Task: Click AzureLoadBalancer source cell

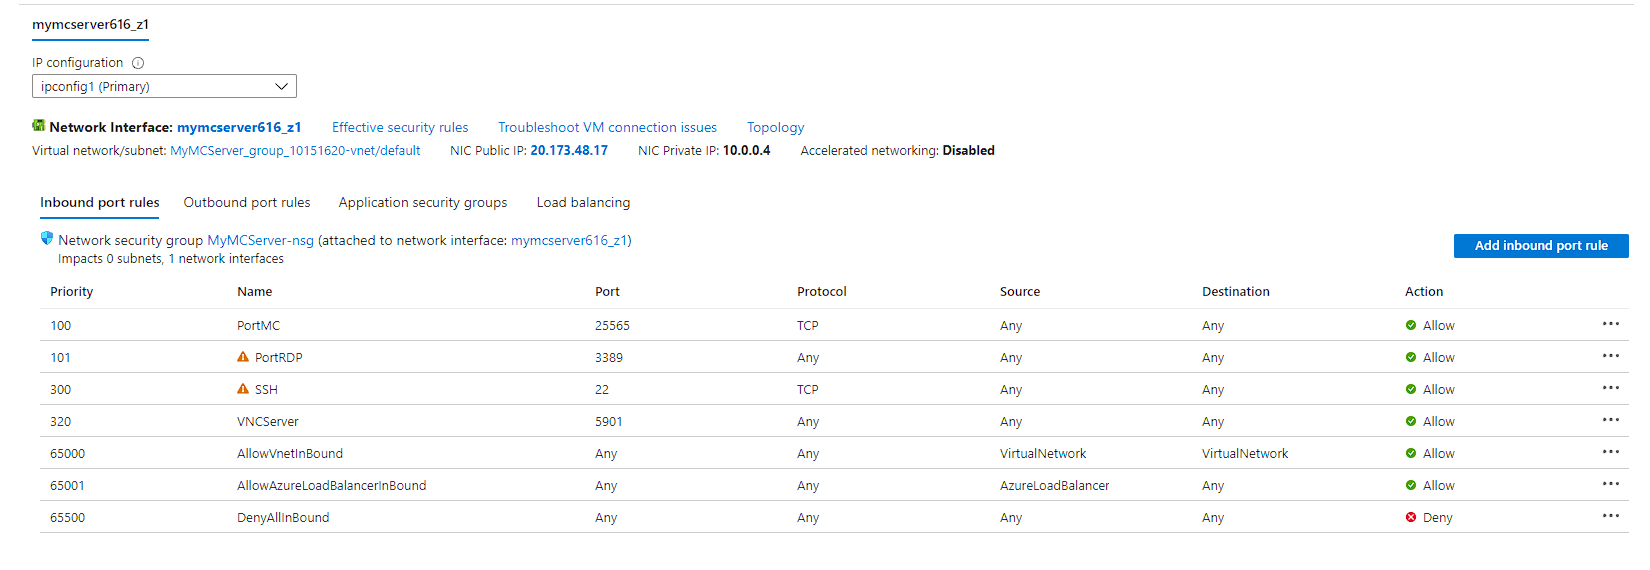Action: tap(1054, 485)
